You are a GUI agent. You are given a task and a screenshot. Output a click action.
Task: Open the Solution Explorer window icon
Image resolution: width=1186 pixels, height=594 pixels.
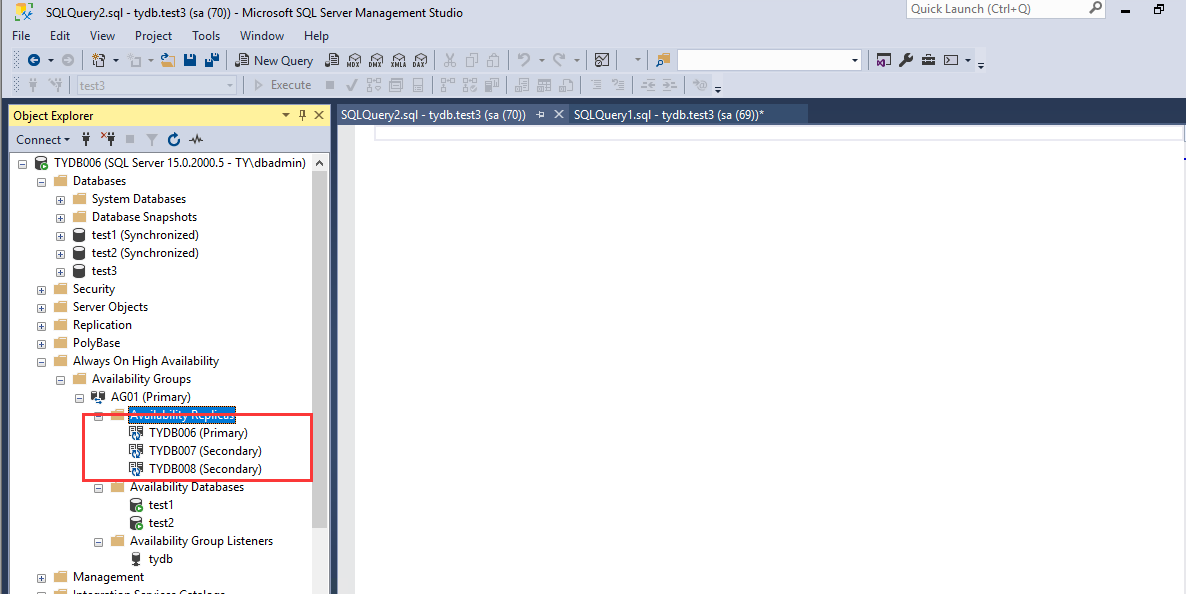pos(883,60)
